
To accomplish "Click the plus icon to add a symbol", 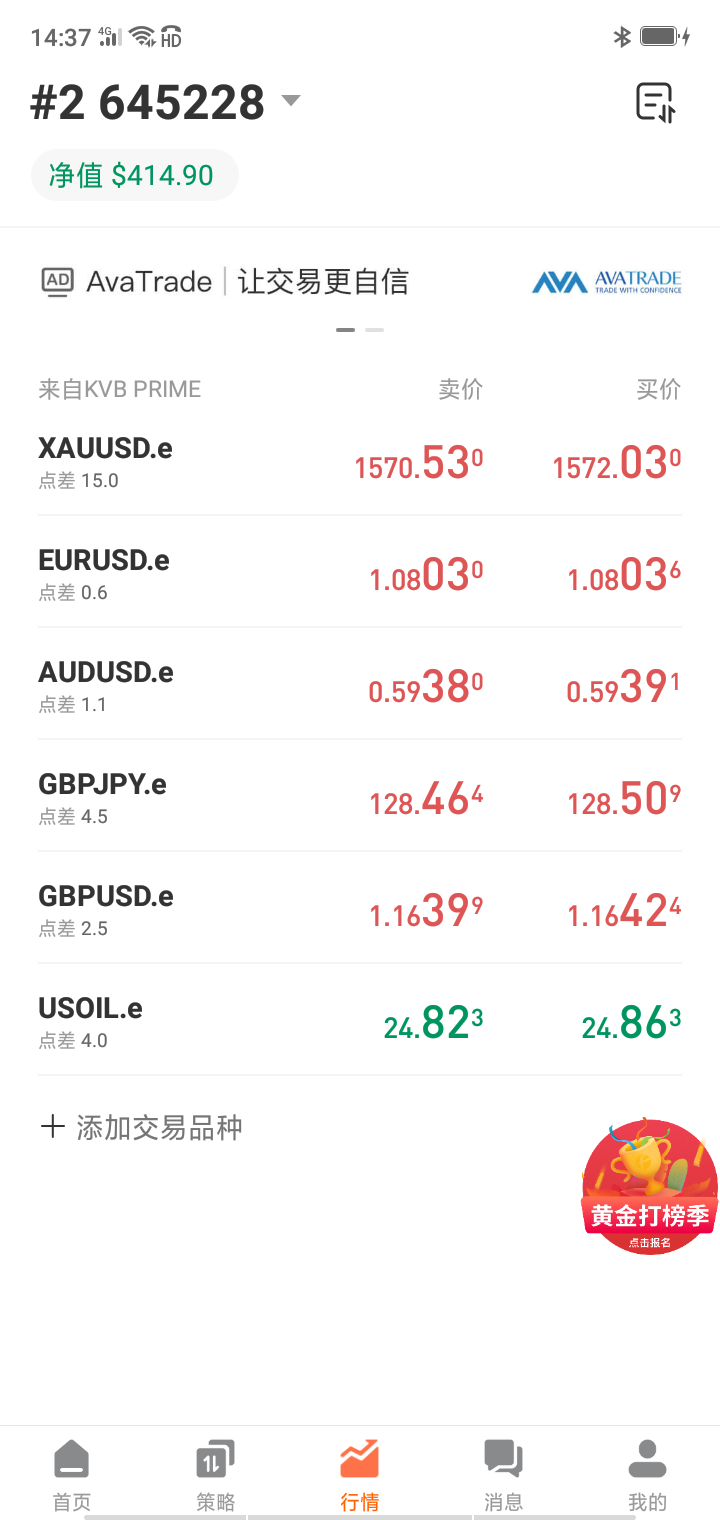I will coord(52,1128).
